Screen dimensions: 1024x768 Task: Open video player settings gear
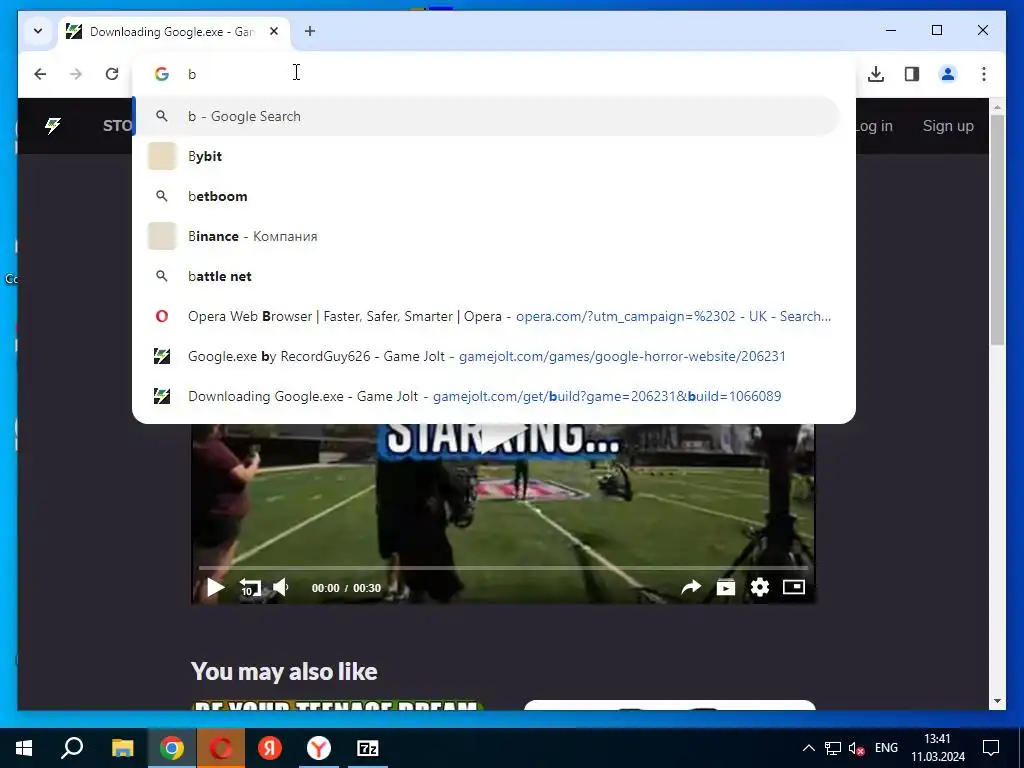point(760,588)
